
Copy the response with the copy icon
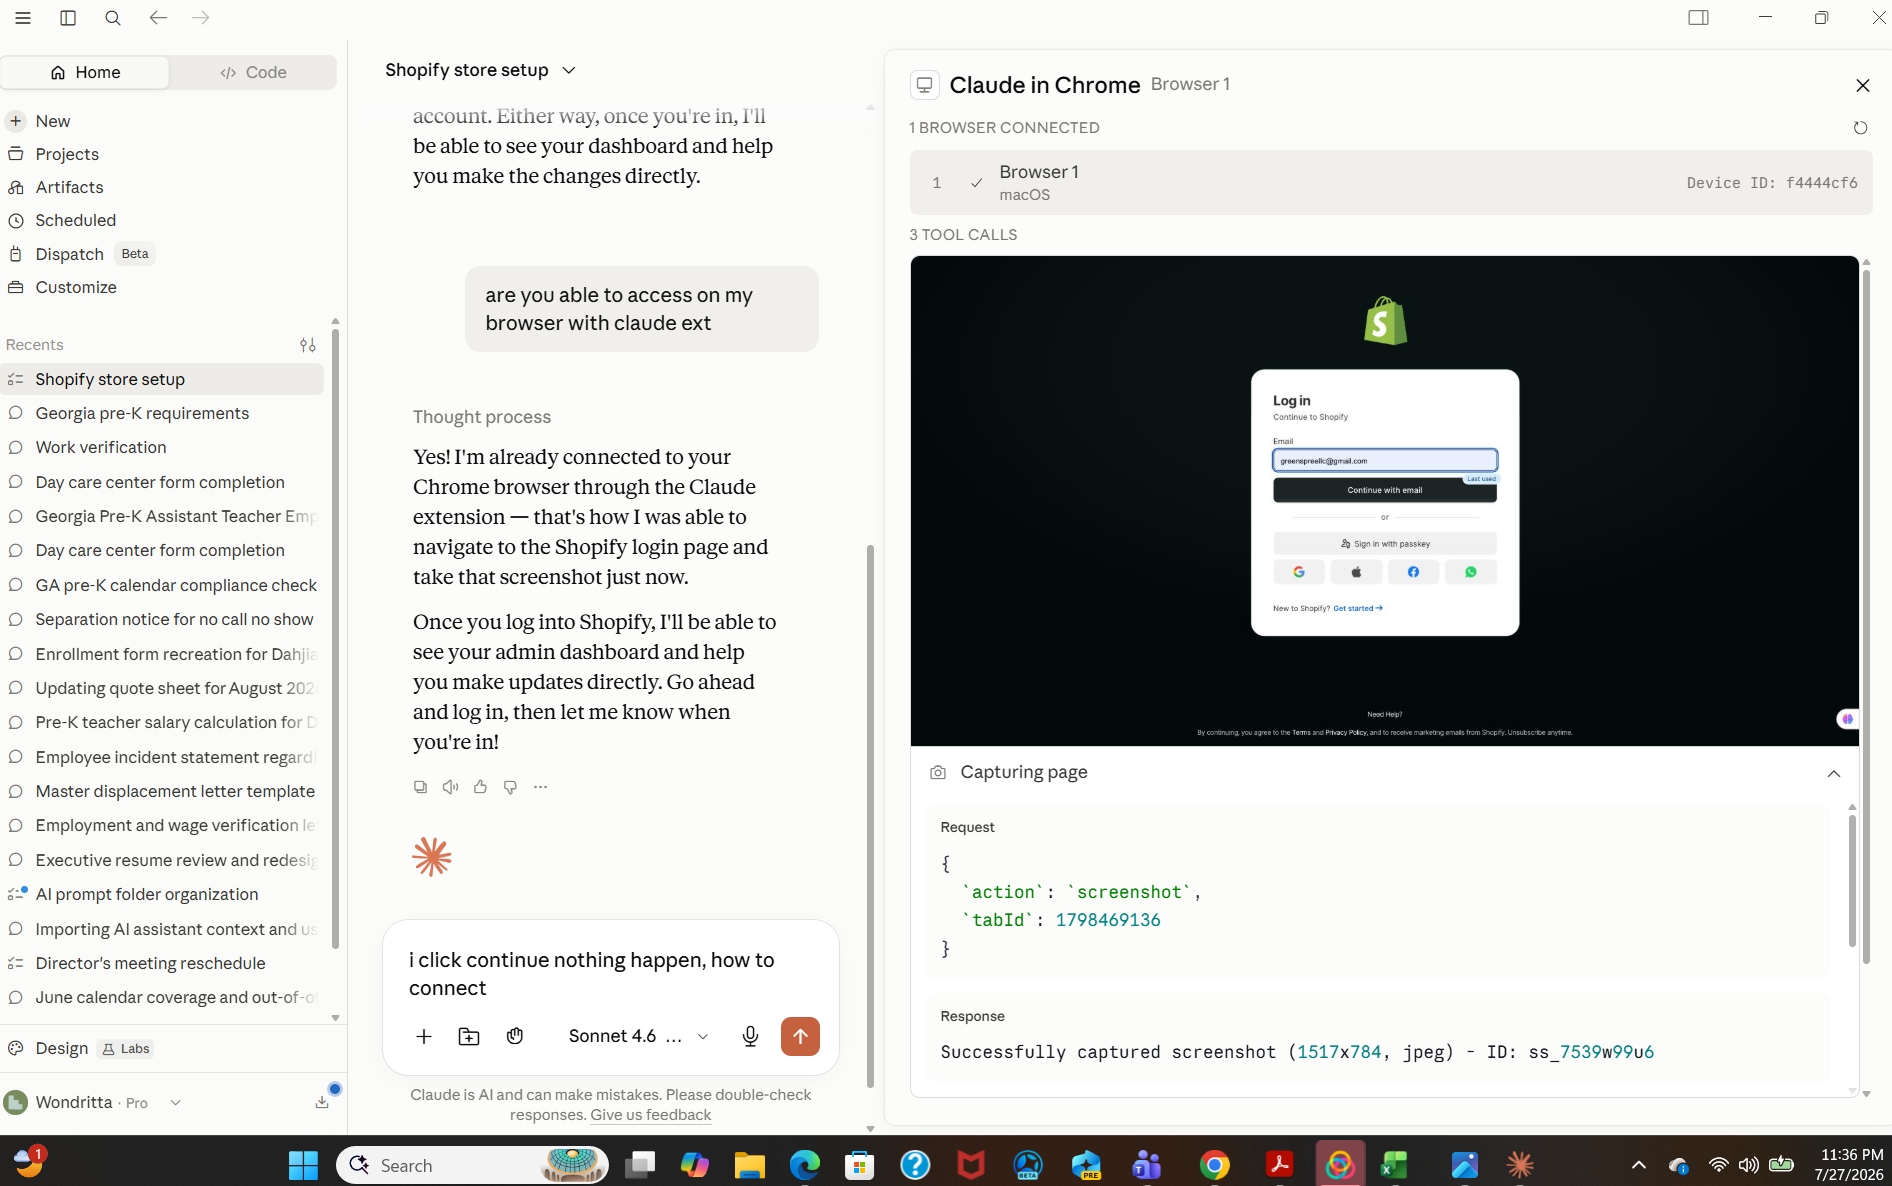coord(420,787)
